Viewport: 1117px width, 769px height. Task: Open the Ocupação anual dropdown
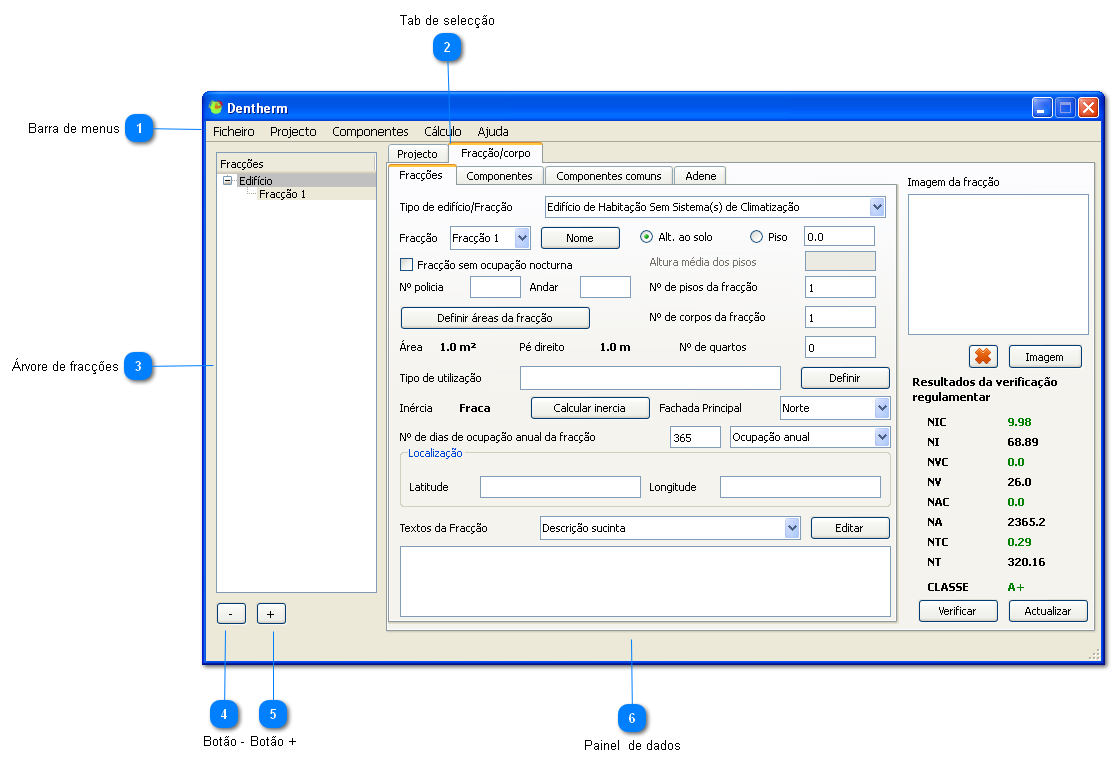(881, 437)
